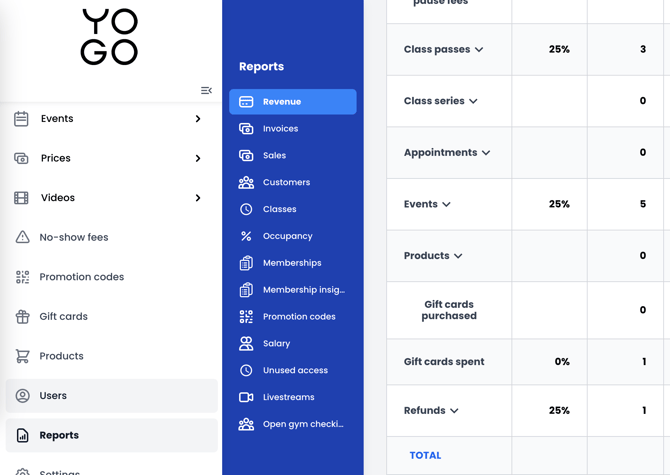670x475 pixels.
Task: Click the Livestreams camera icon
Action: 246,397
